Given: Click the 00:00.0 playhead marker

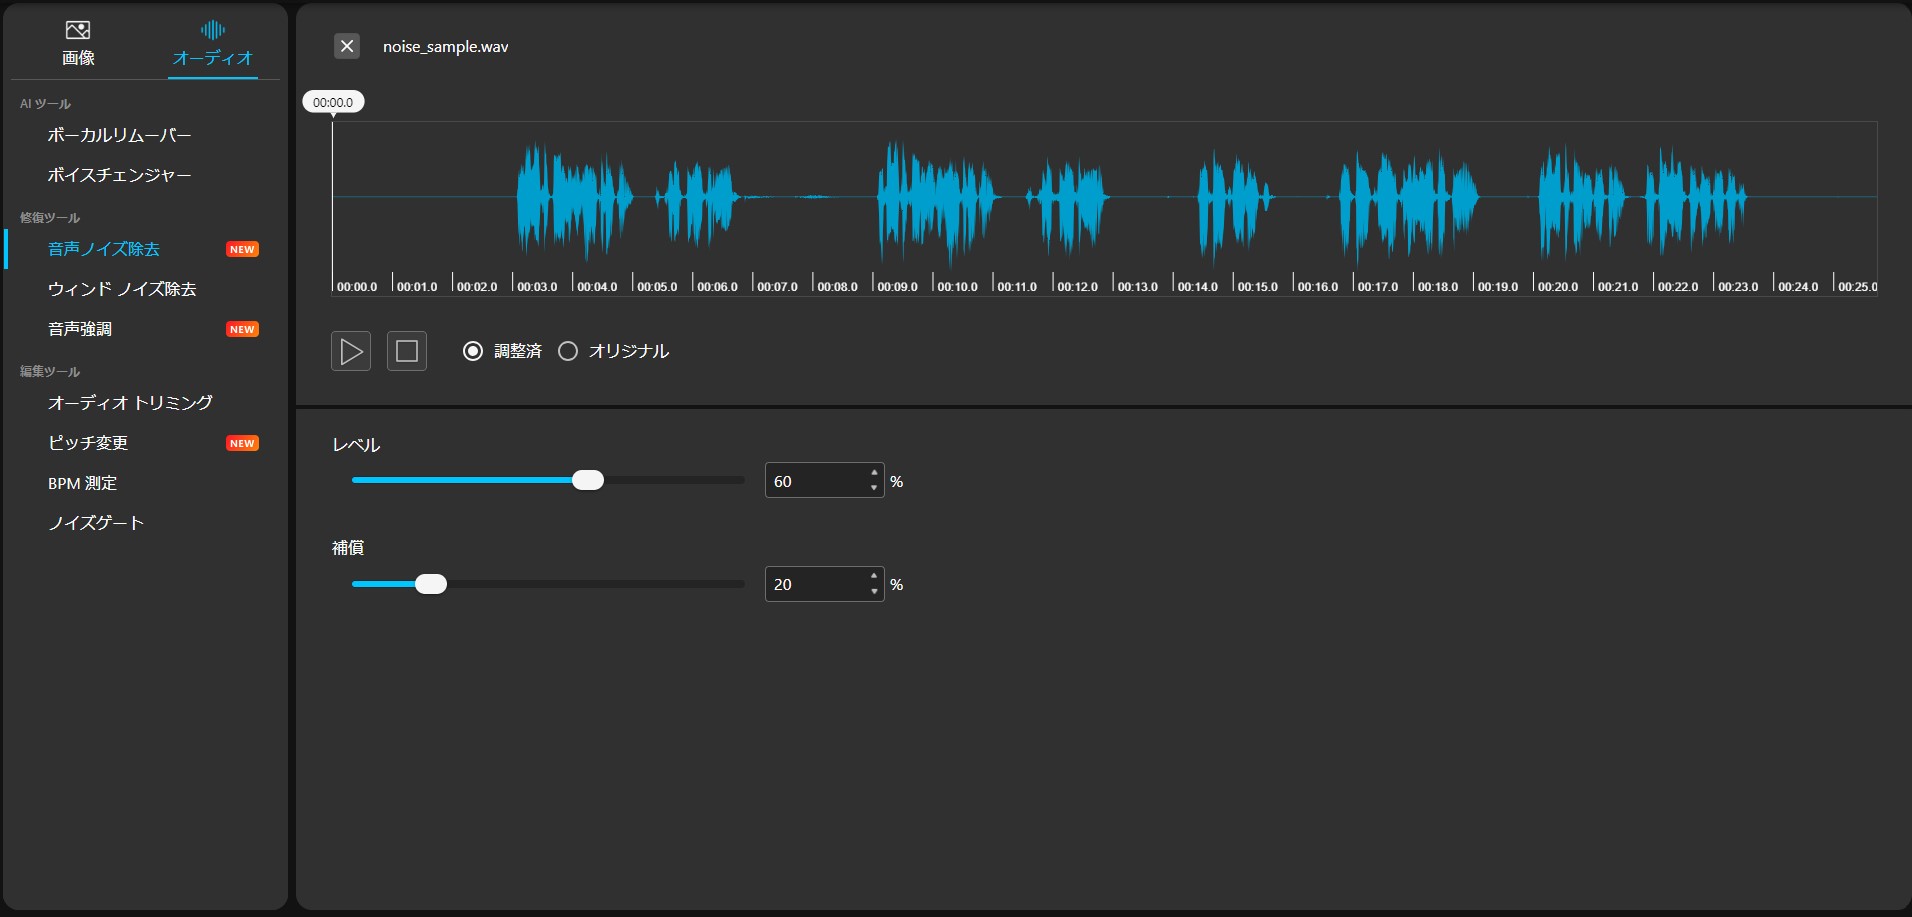Looking at the screenshot, I should pyautogui.click(x=333, y=102).
